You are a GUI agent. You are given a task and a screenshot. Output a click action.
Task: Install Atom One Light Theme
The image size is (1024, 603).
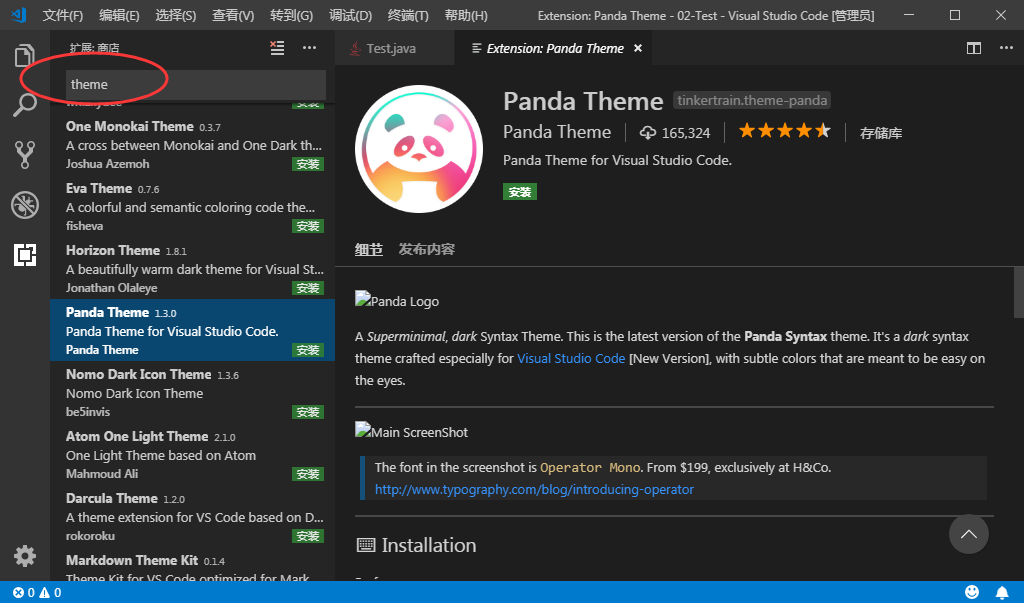(308, 474)
